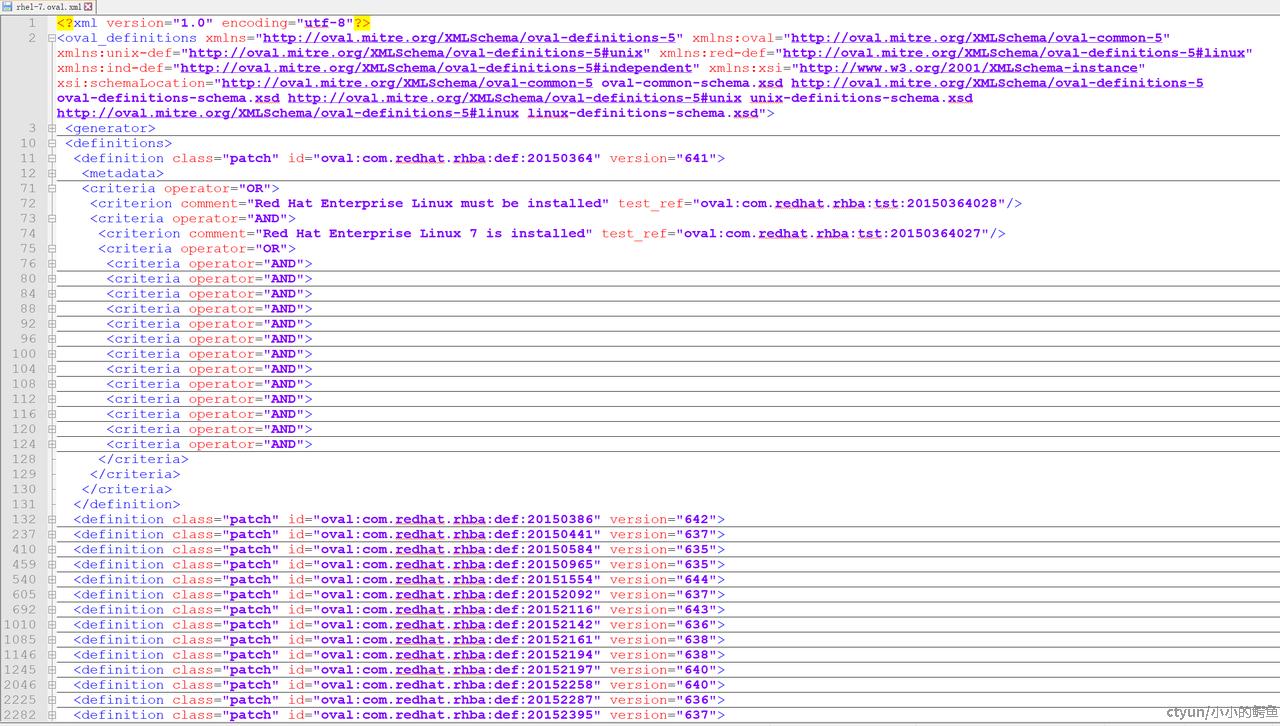The width and height of the screenshot is (1280, 726).
Task: Expand the criteria AND fold on line 100
Action: click(x=52, y=354)
